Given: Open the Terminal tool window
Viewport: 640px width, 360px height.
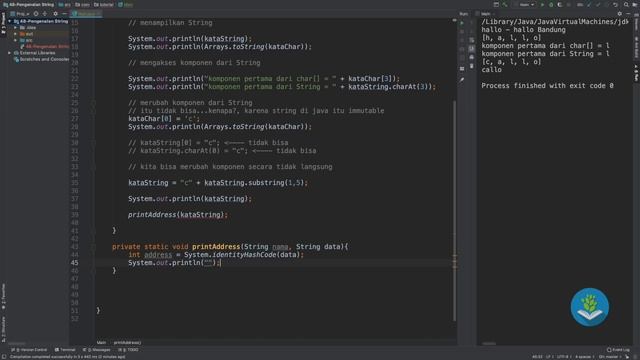Looking at the screenshot, I should pos(65,350).
